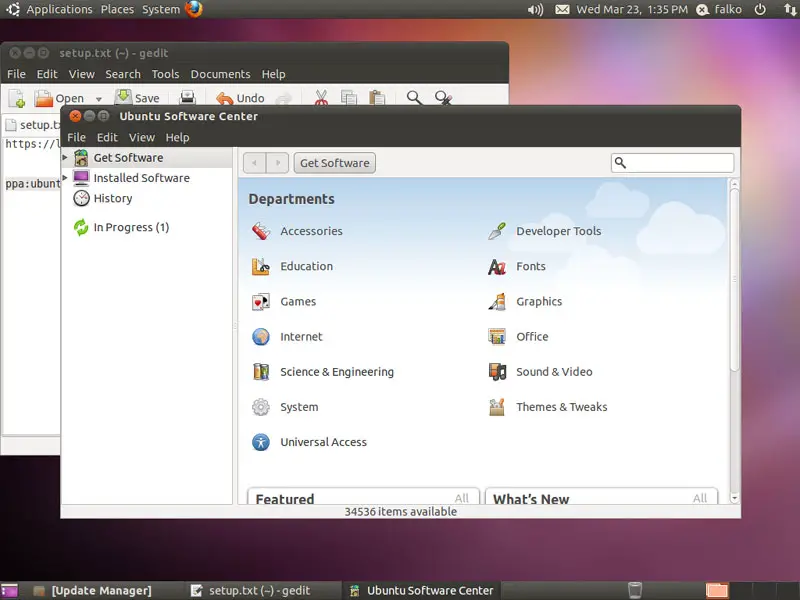Click the Software Center search field
The height and width of the screenshot is (600, 800).
[672, 163]
